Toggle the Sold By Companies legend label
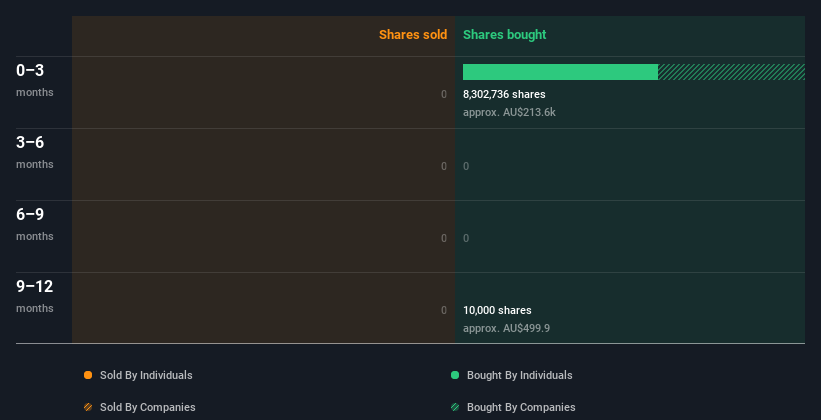 point(148,407)
